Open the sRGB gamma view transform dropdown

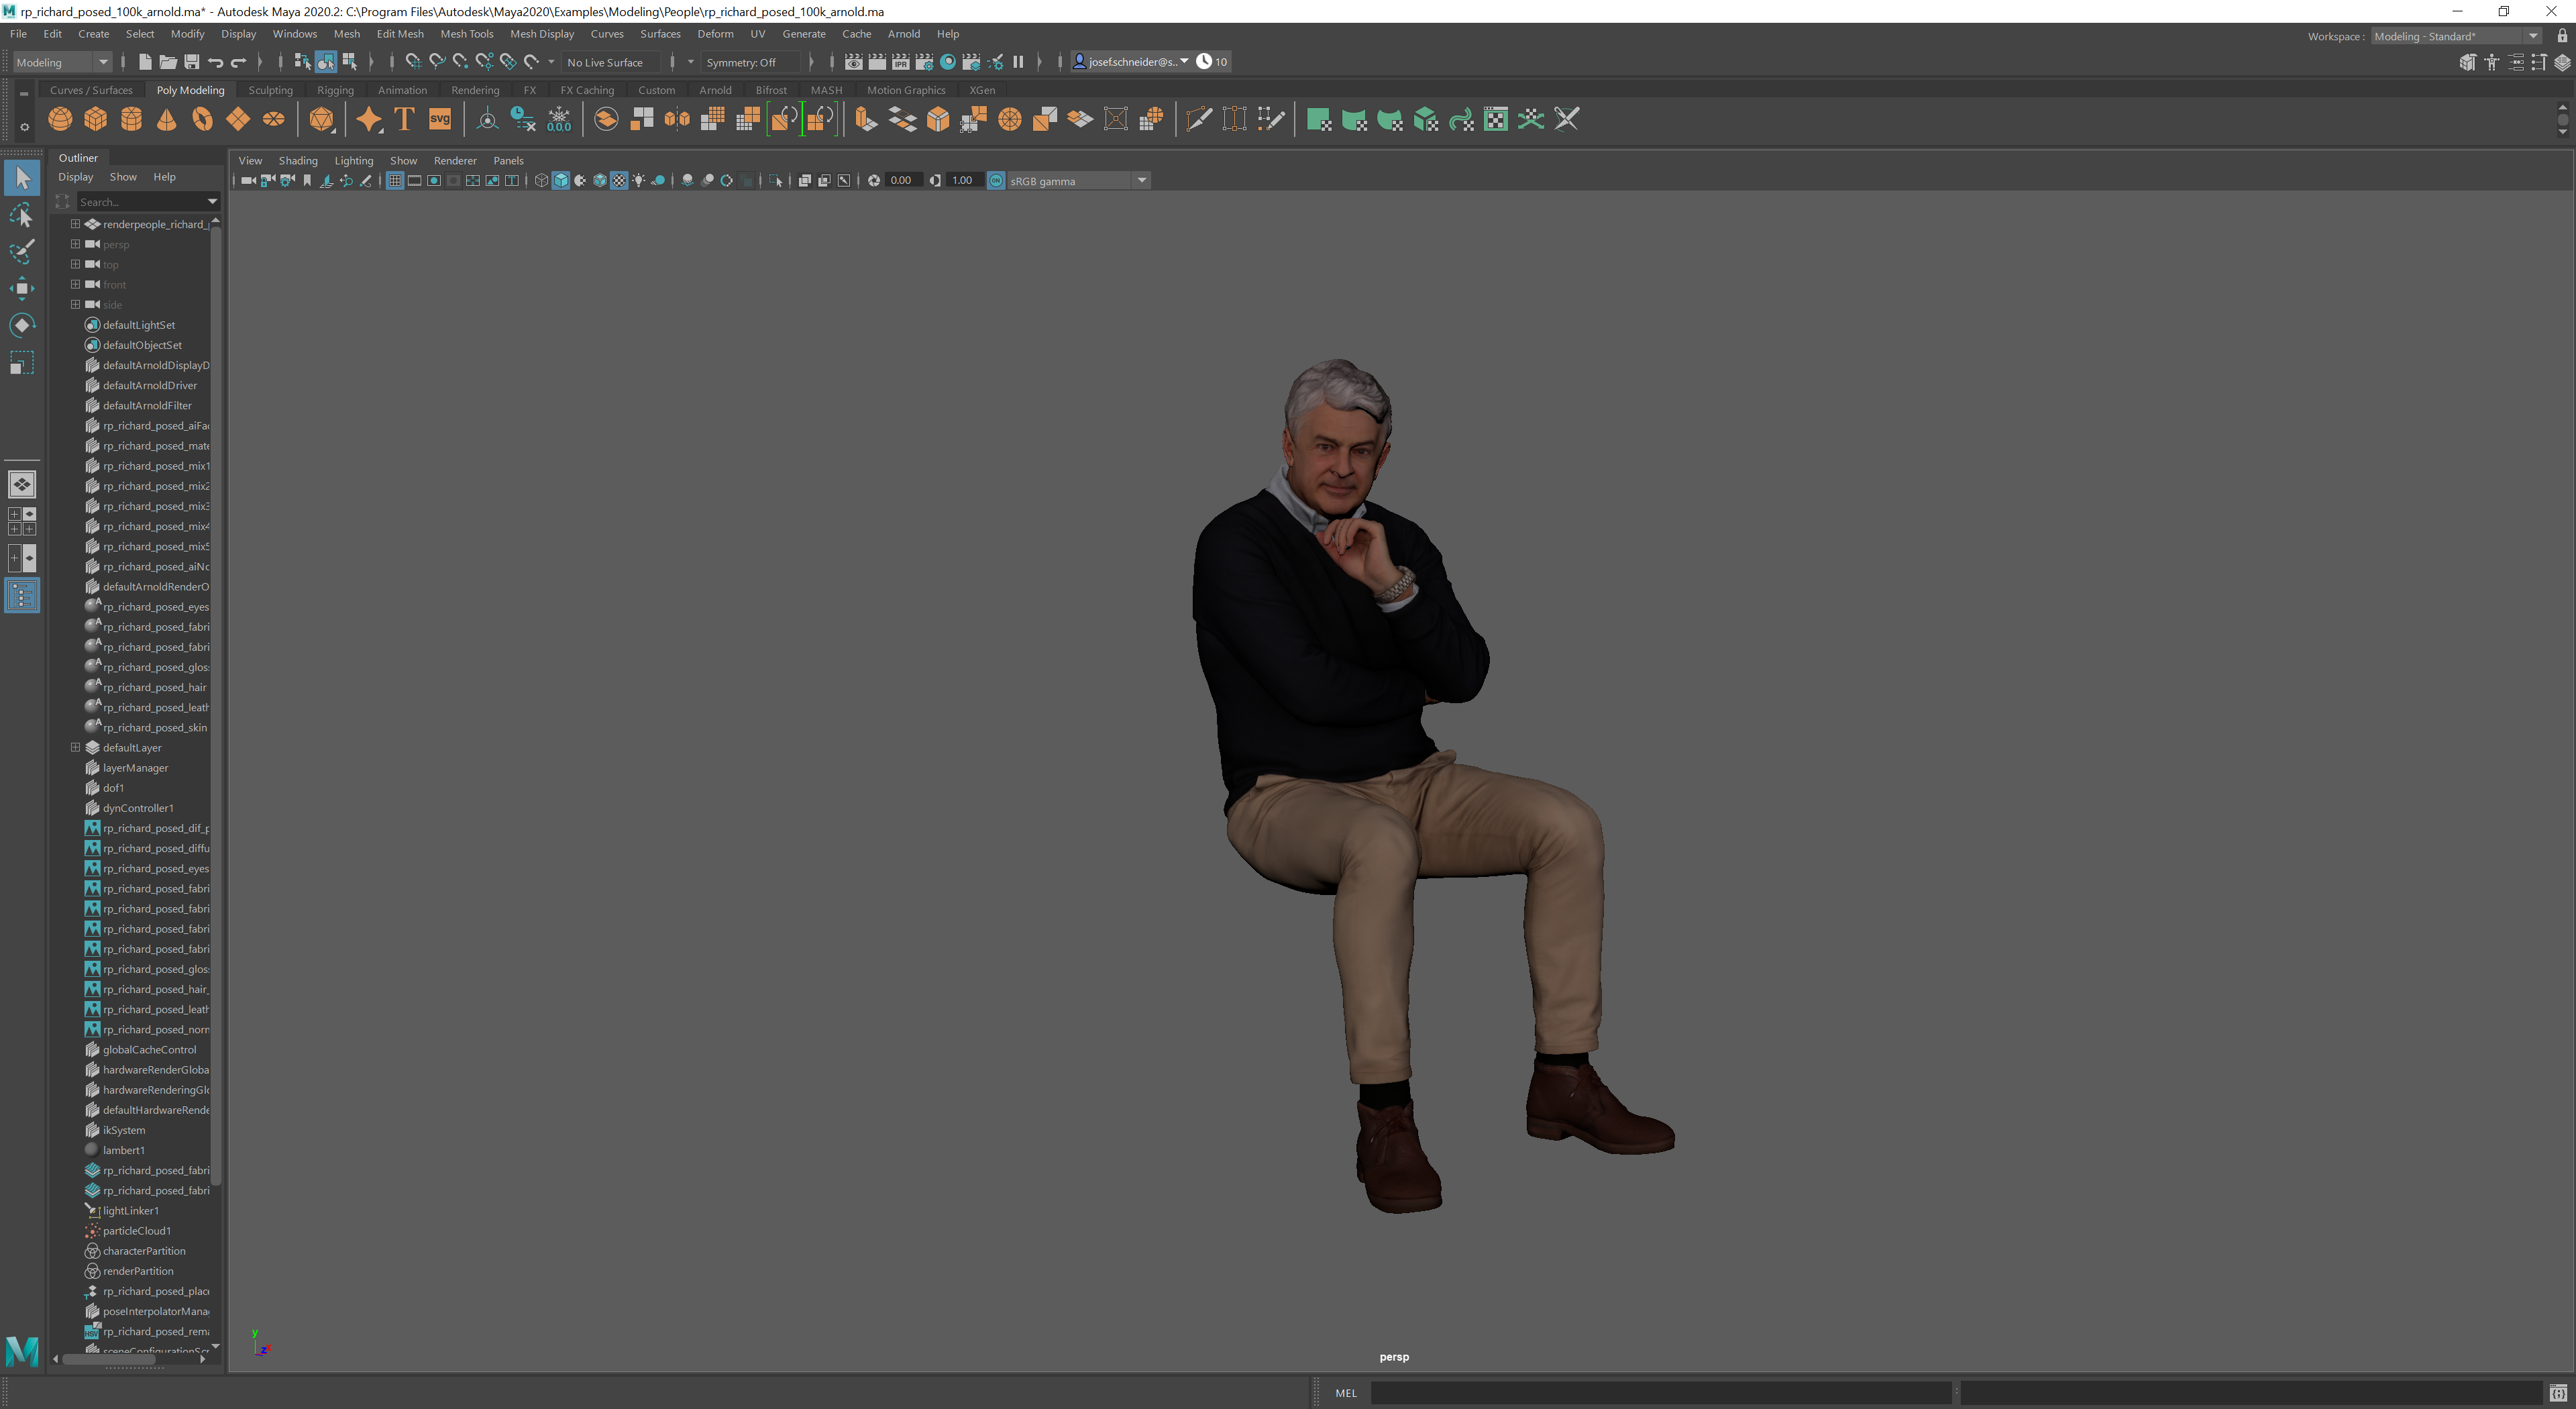point(1141,181)
